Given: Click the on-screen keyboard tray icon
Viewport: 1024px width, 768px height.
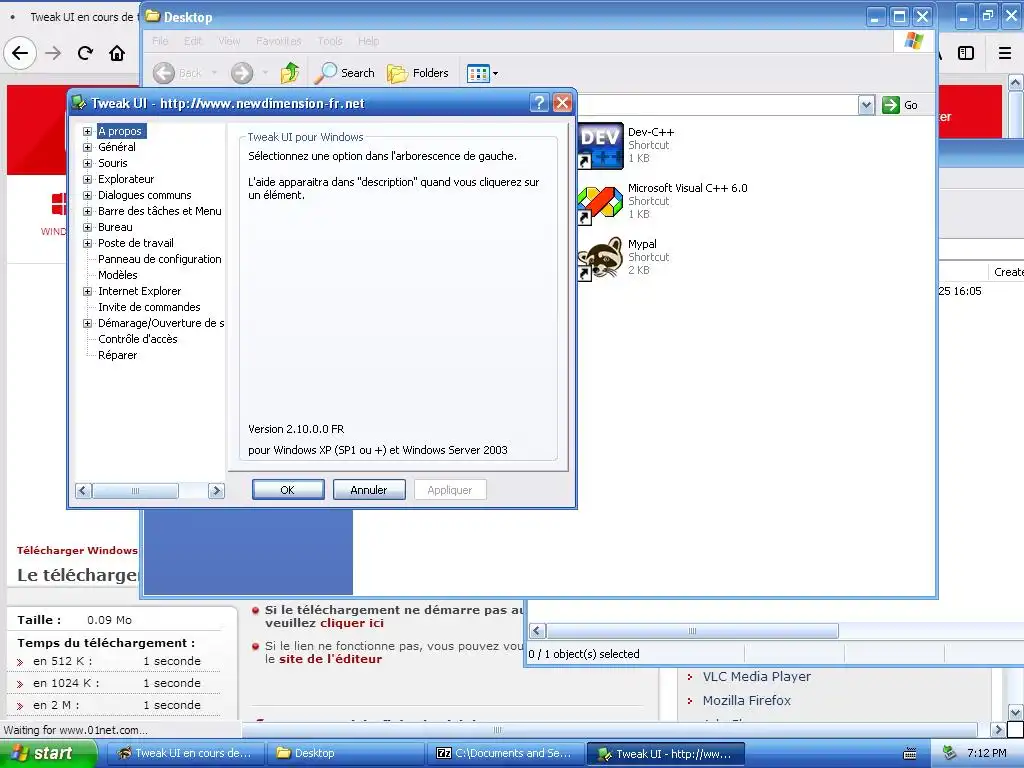Looking at the screenshot, I should pyautogui.click(x=909, y=754).
